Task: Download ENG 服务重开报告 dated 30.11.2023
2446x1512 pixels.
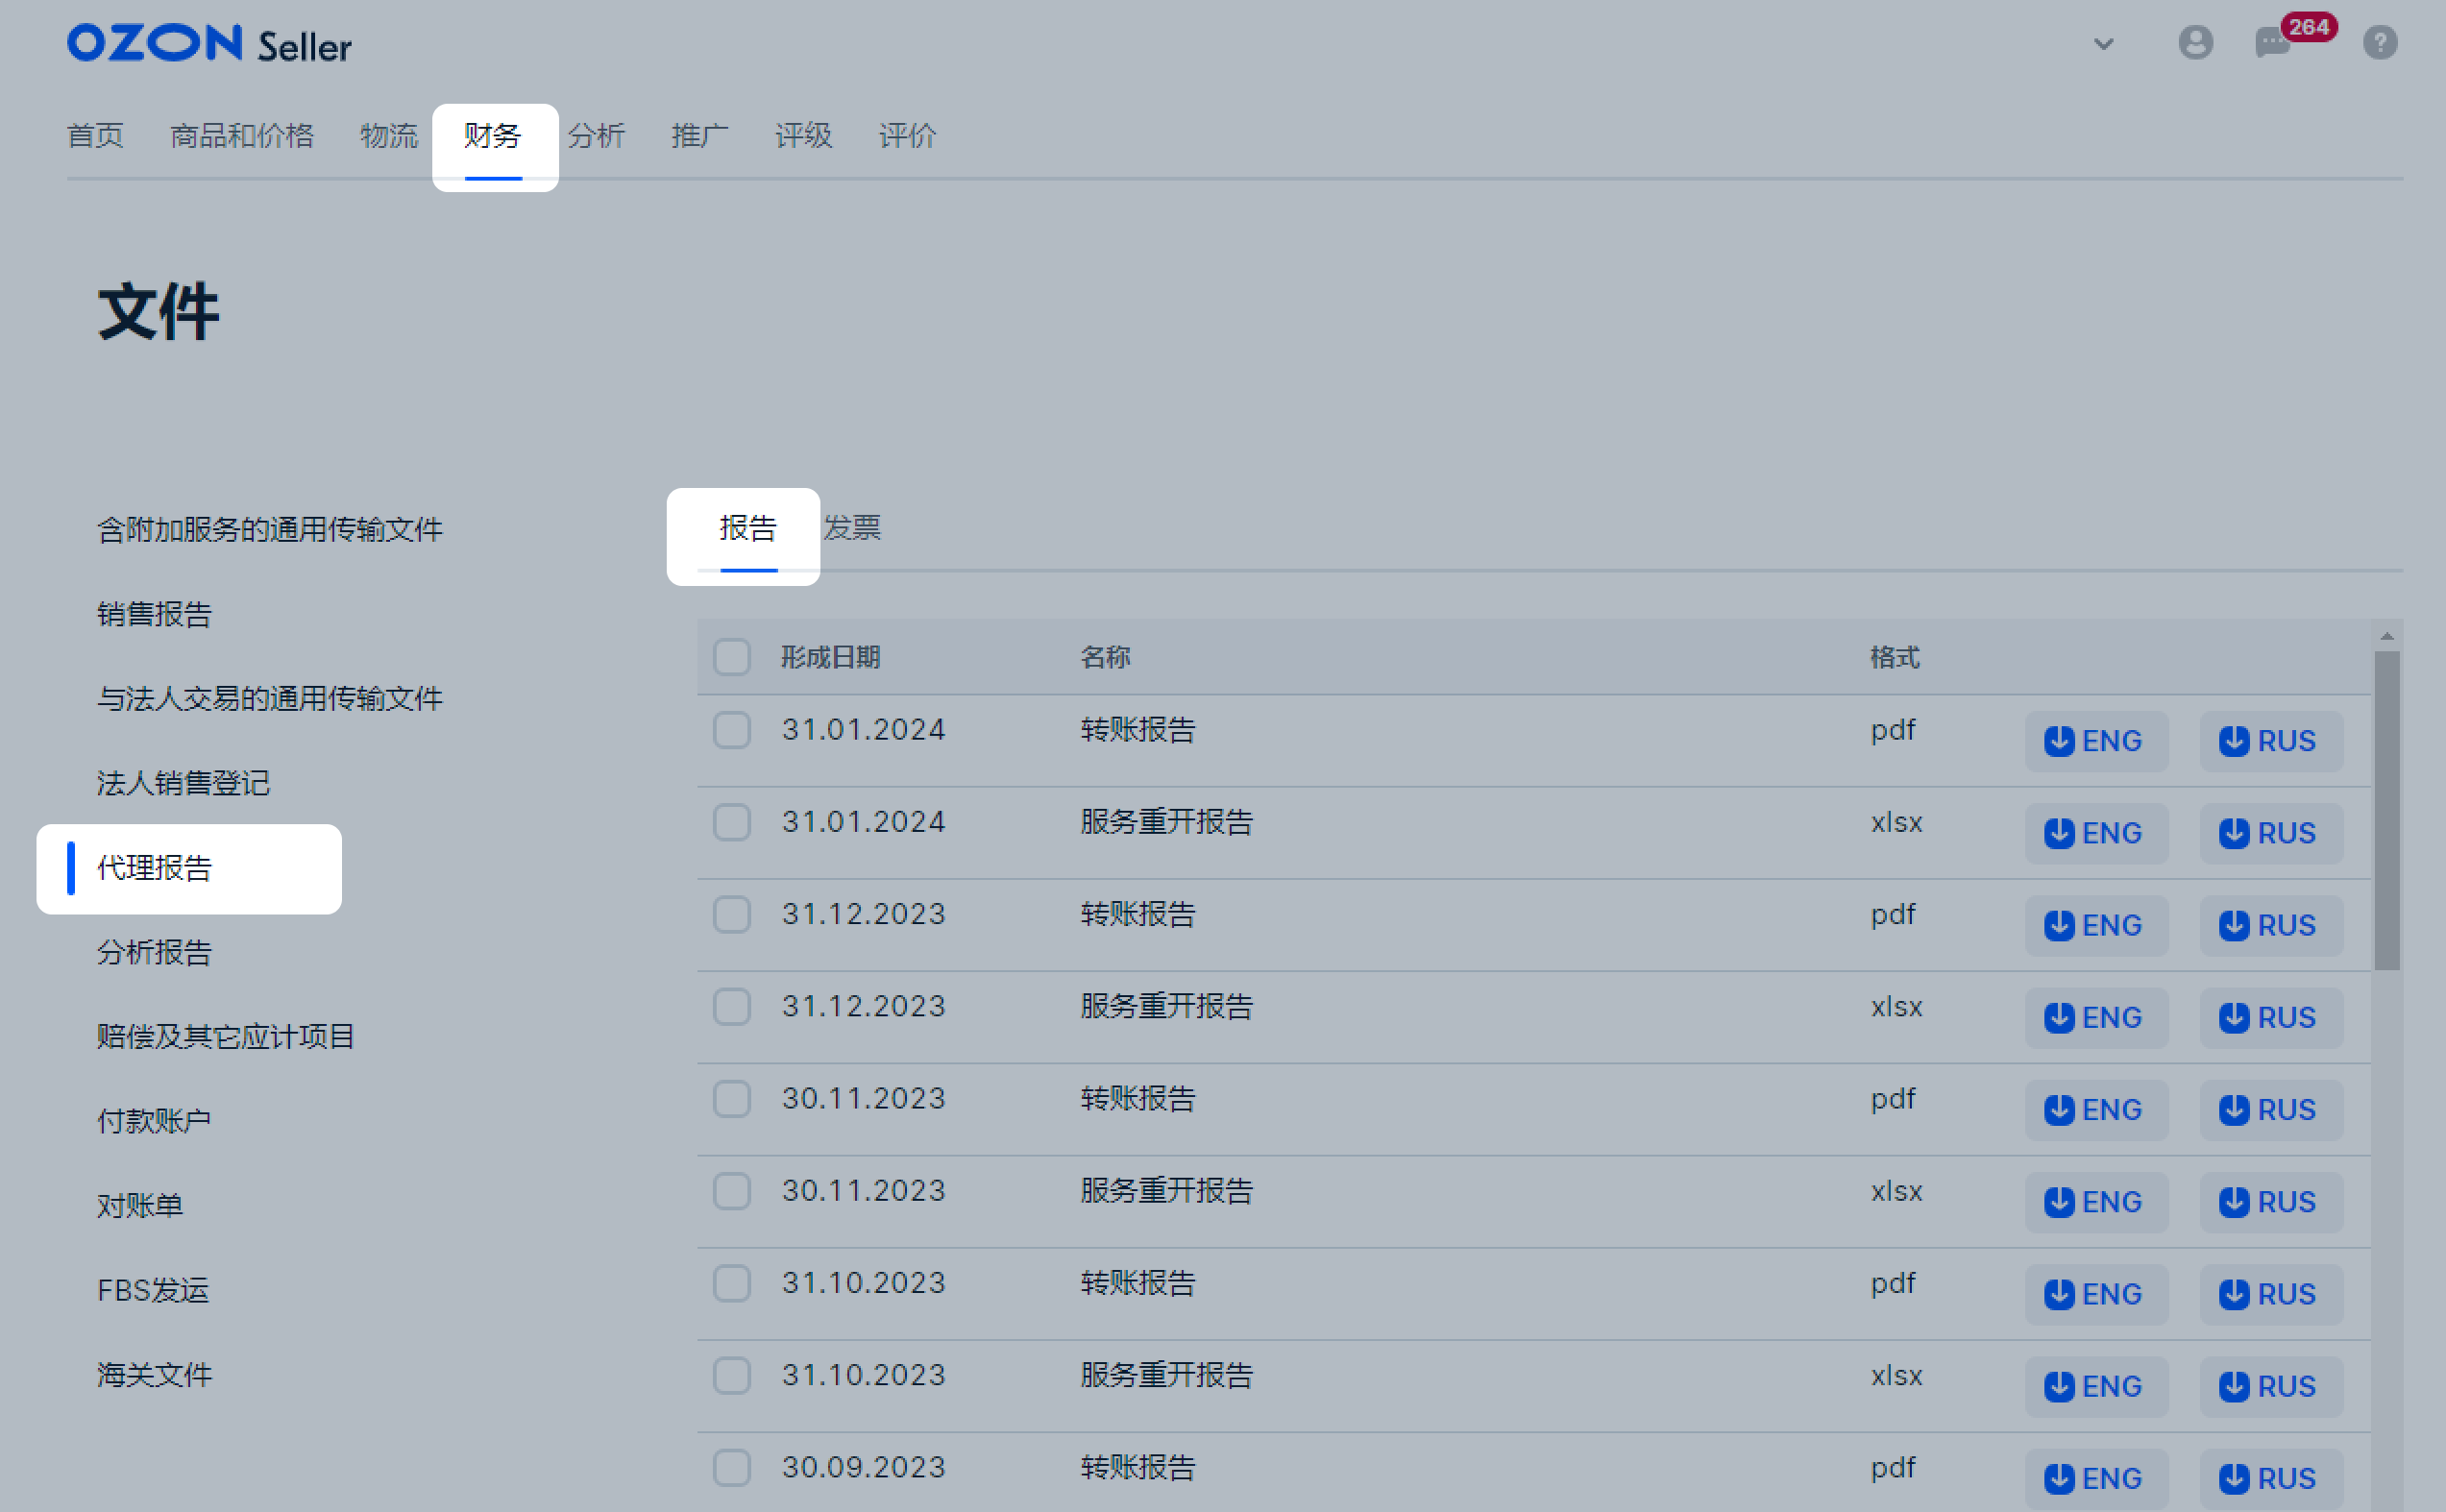Action: (x=2096, y=1201)
